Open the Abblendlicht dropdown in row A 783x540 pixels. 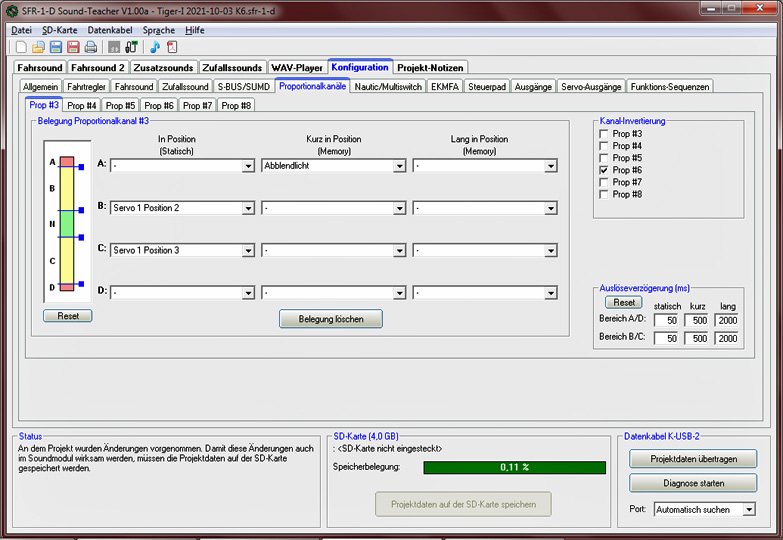coord(399,166)
